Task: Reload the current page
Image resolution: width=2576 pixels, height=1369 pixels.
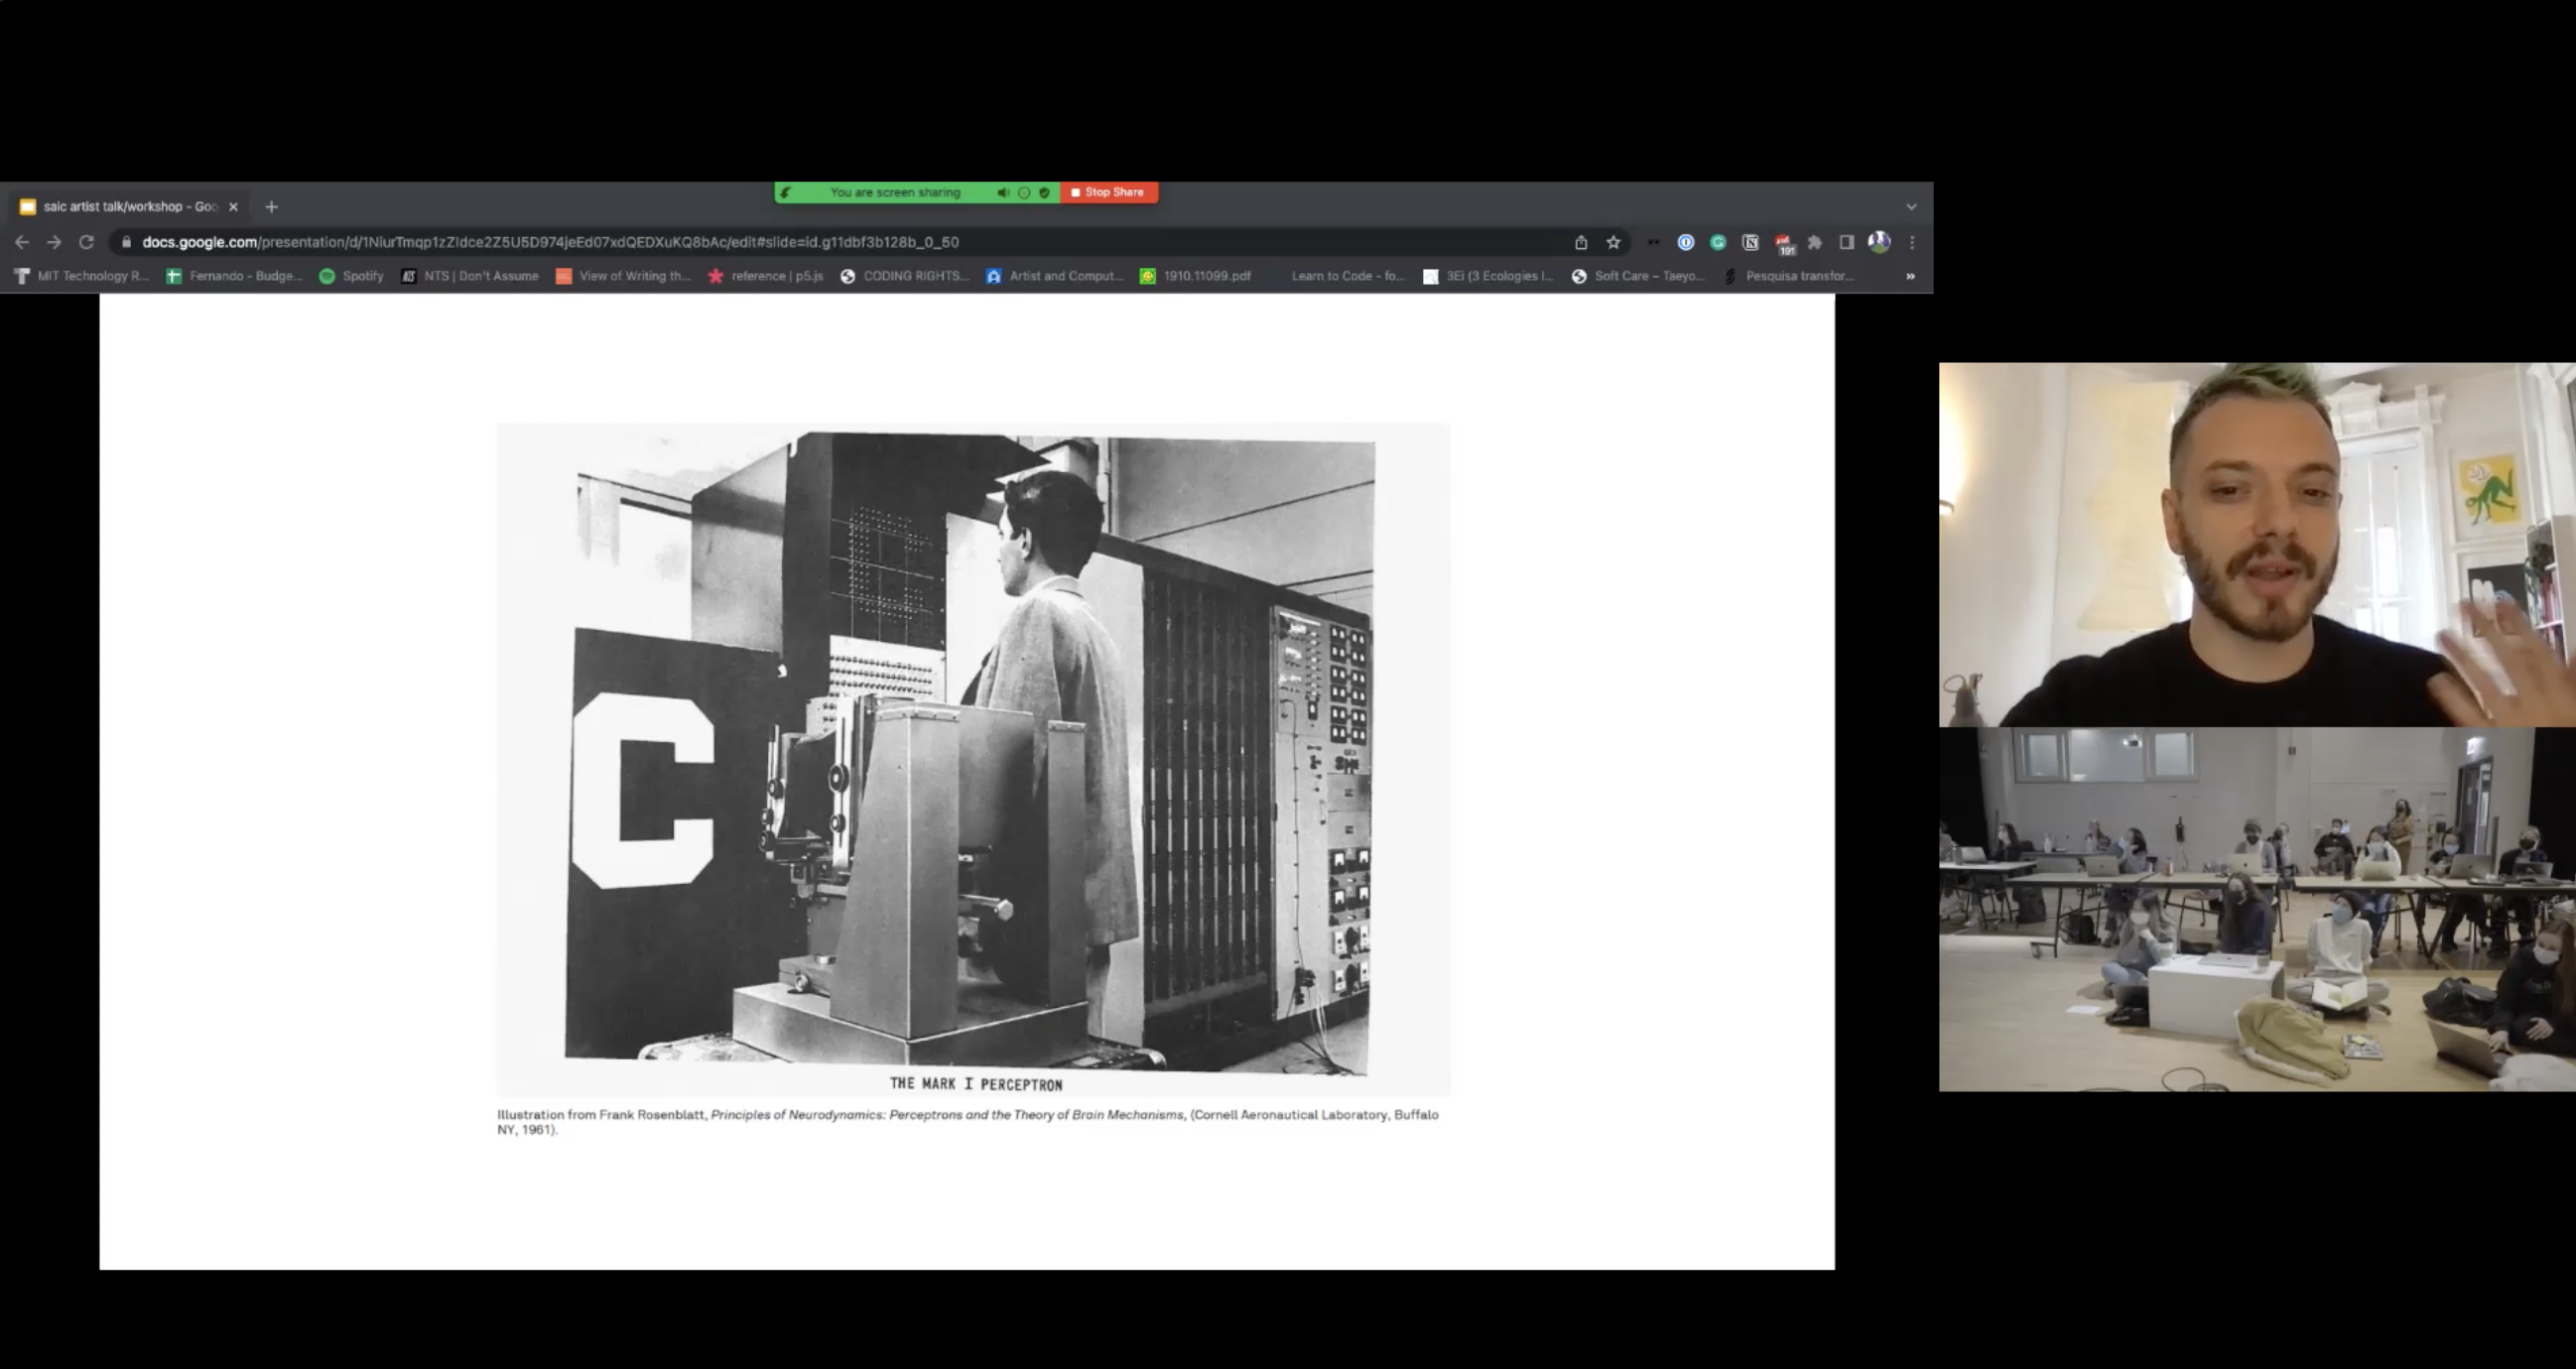Action: point(86,242)
